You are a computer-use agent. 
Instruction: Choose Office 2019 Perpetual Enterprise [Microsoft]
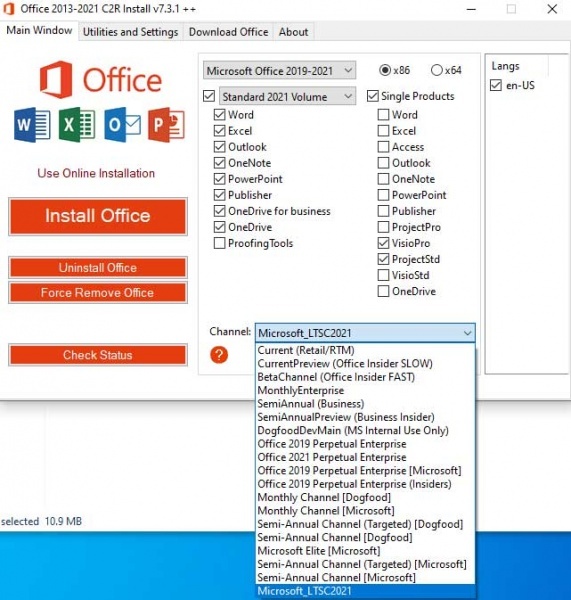pos(365,471)
